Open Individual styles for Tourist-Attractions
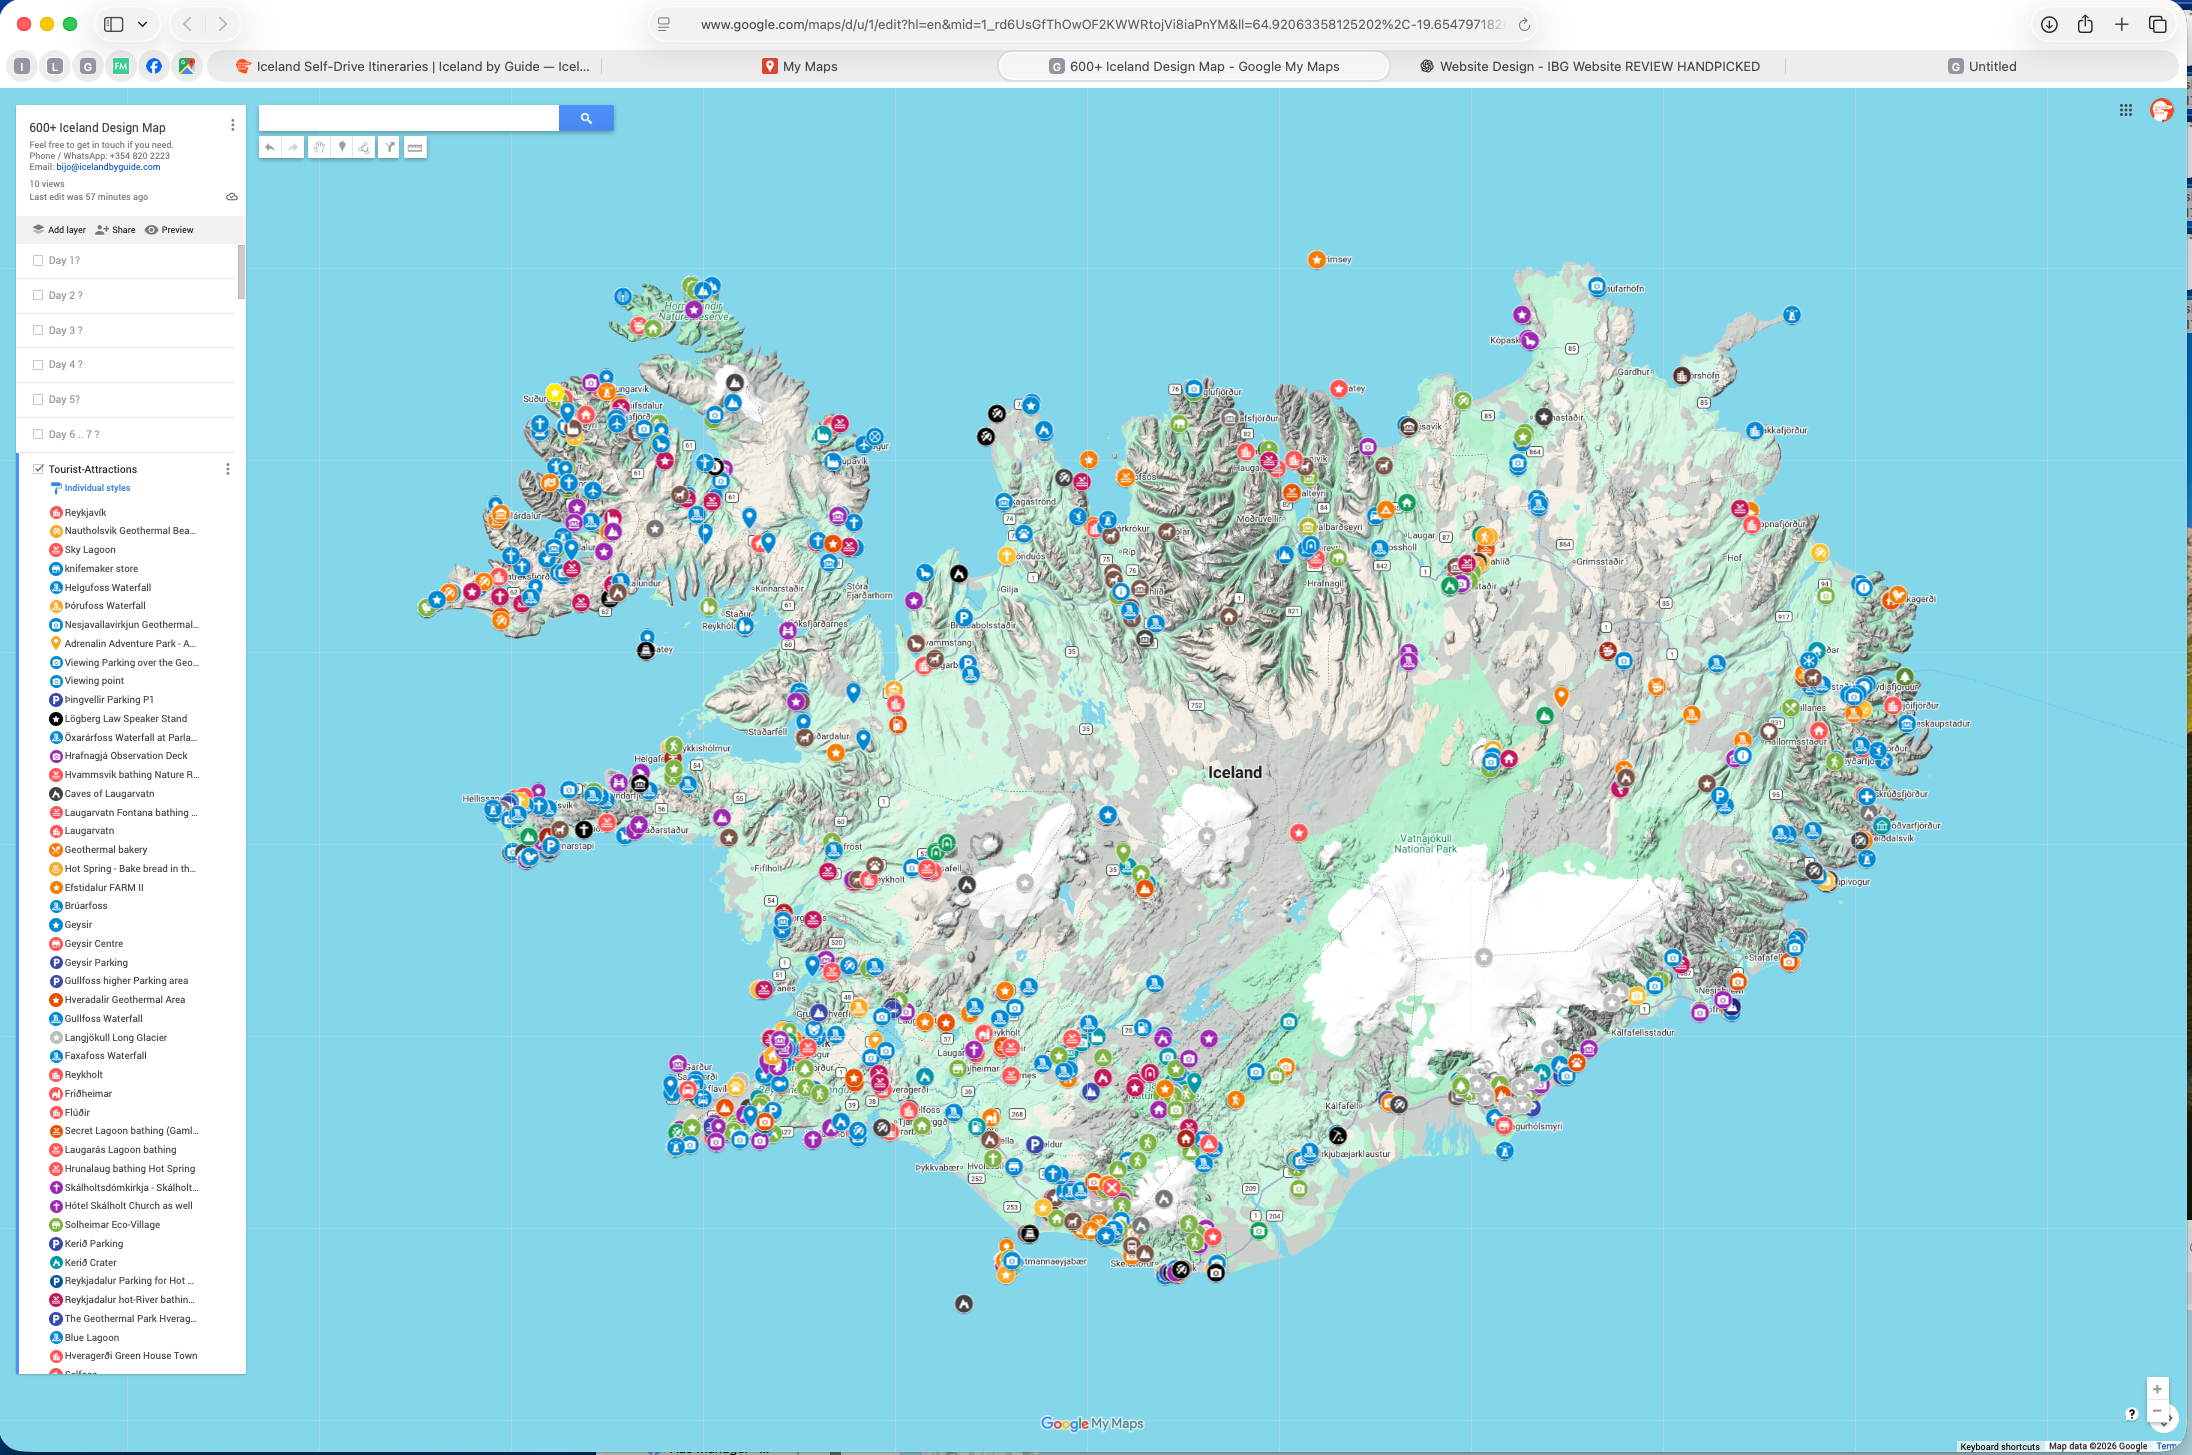Viewport: 2192px width, 1455px height. (x=97, y=488)
